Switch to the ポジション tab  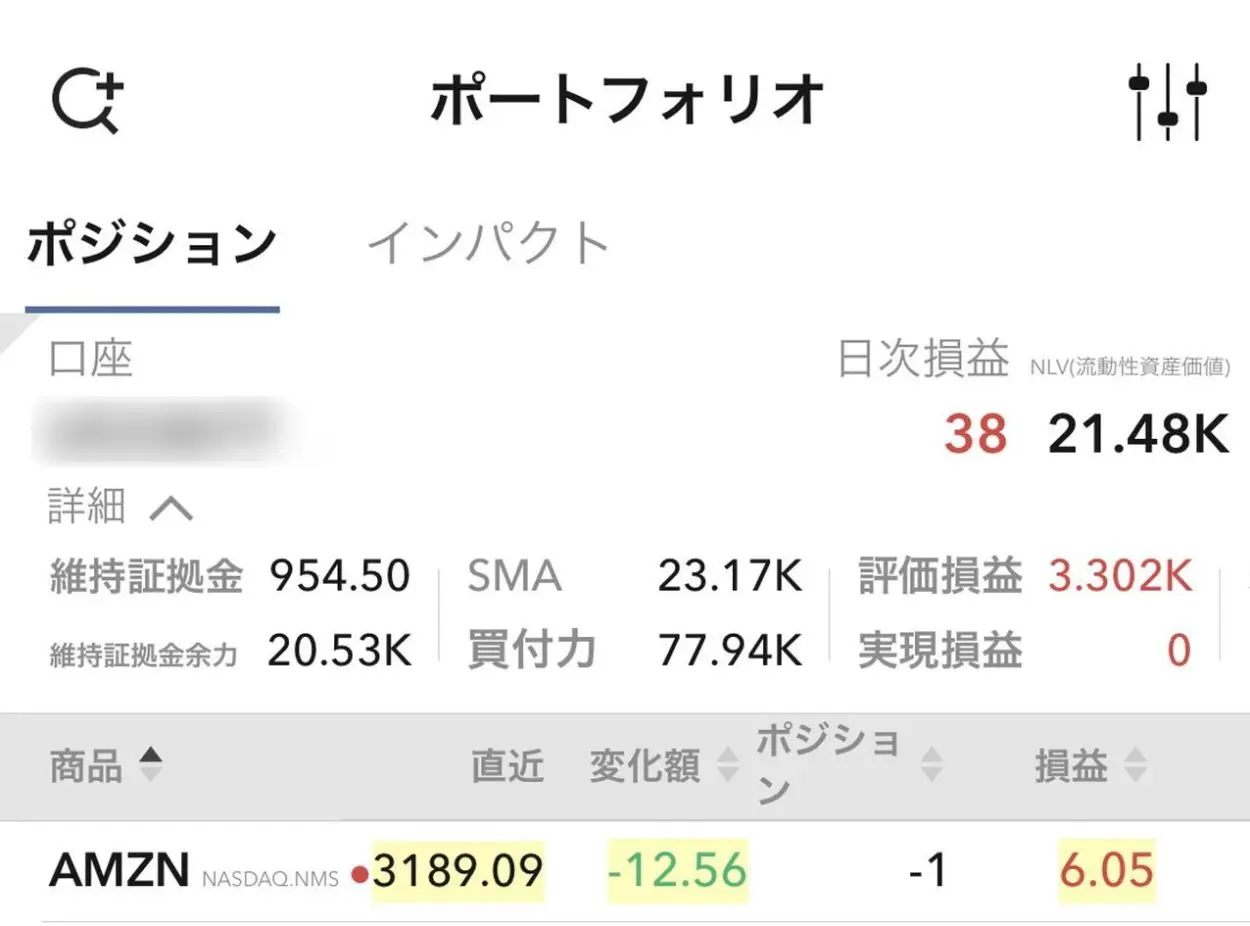click(x=151, y=245)
